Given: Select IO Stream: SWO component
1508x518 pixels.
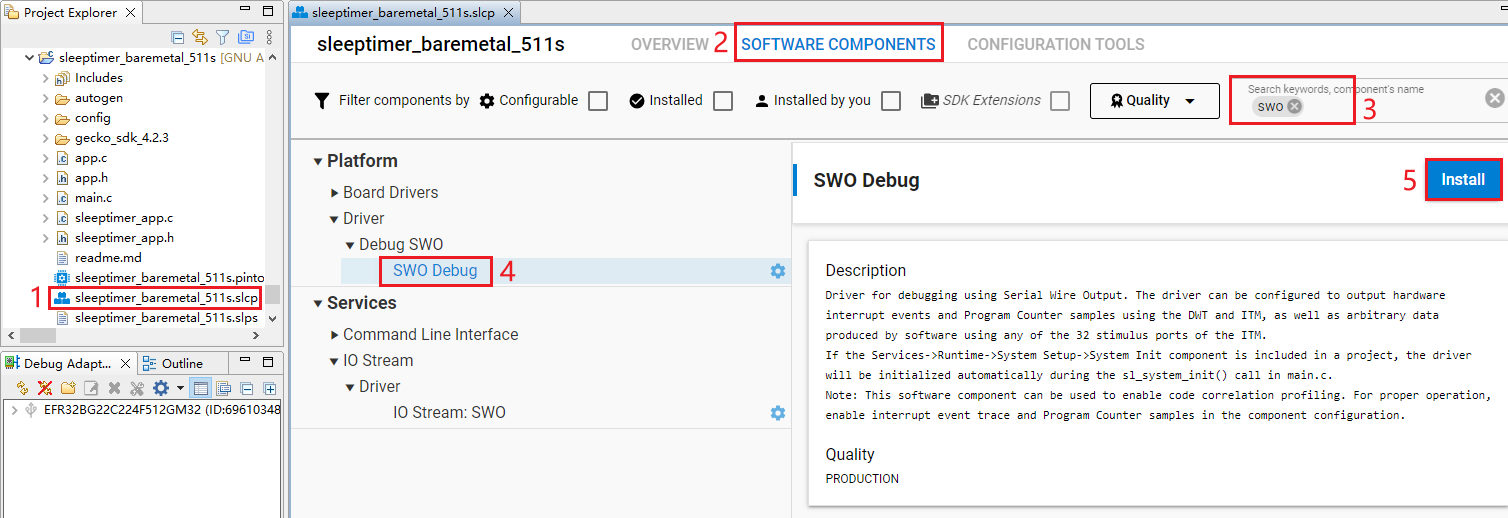Looking at the screenshot, I should (x=449, y=413).
